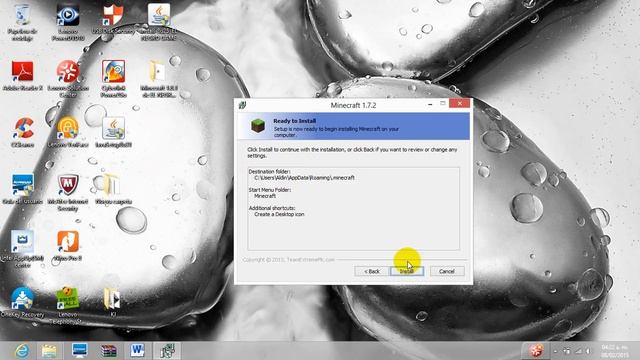The width and height of the screenshot is (640, 360).
Task: Click the 'Start Menu Folder' label
Action: (x=269, y=190)
